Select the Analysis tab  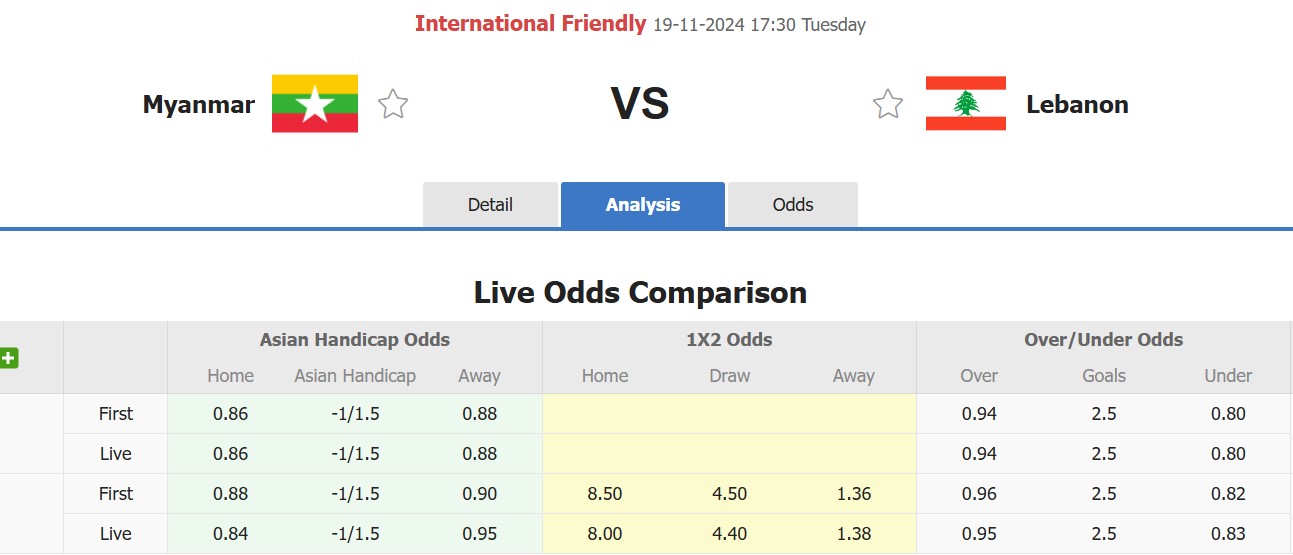point(643,205)
